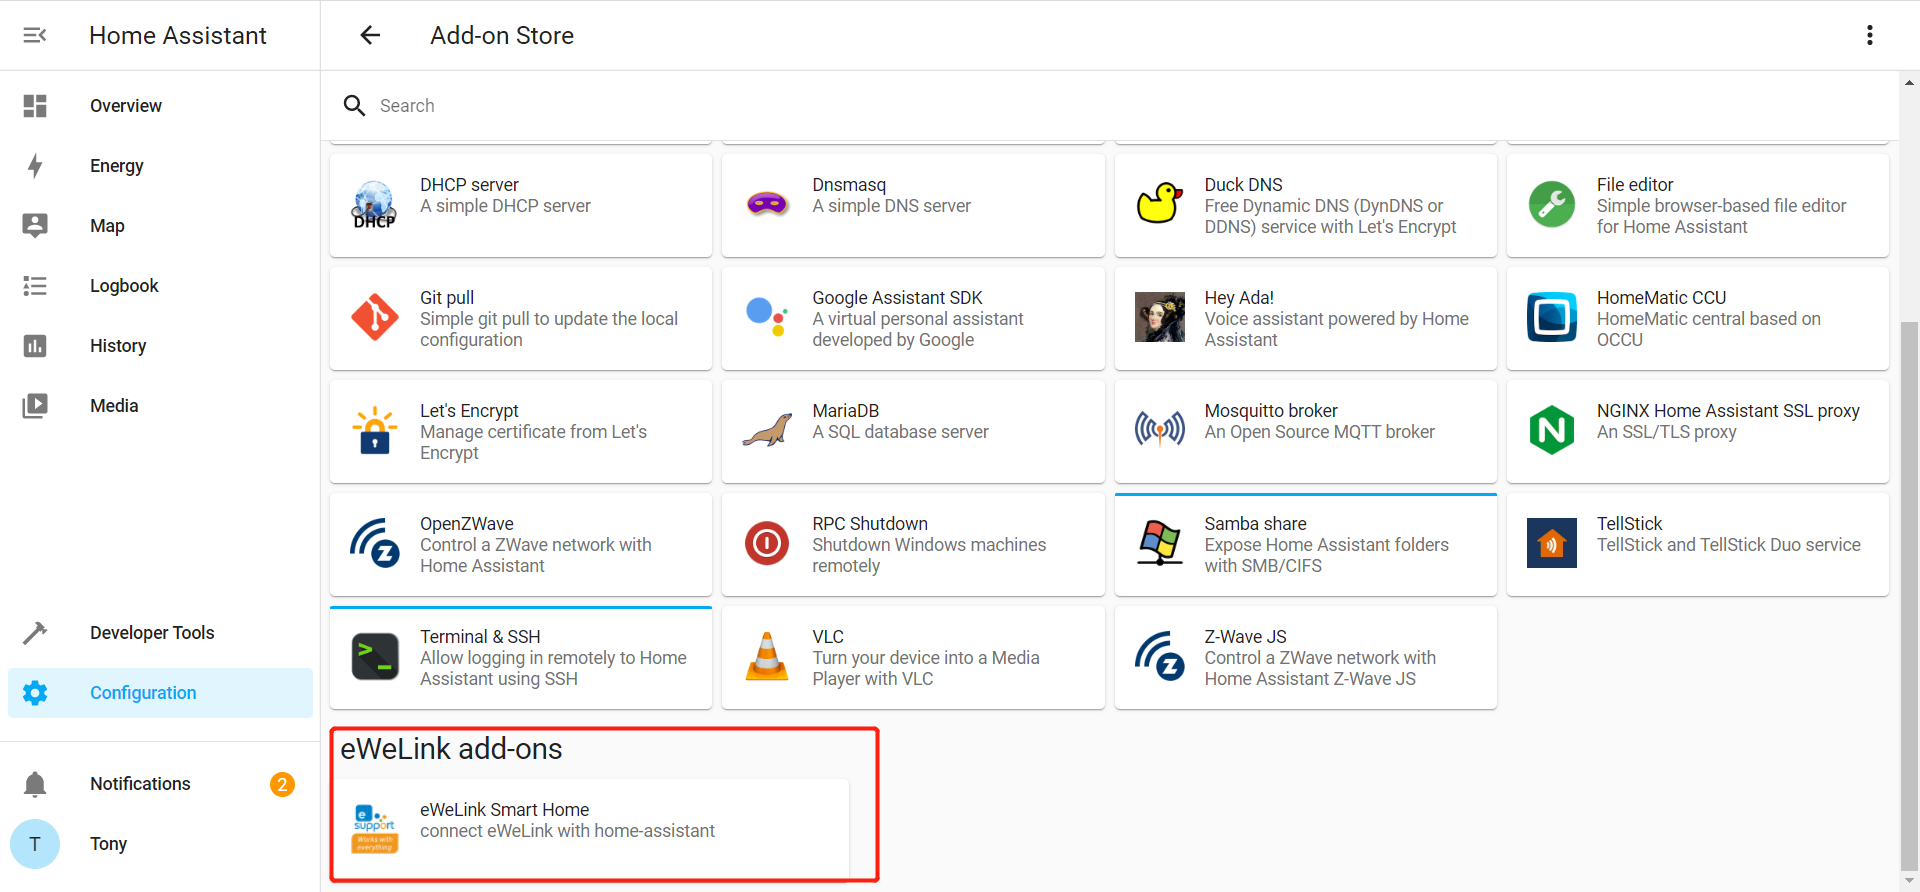The image size is (1920, 892).
Task: Open the Duck DNS add-on title
Action: 1243,185
